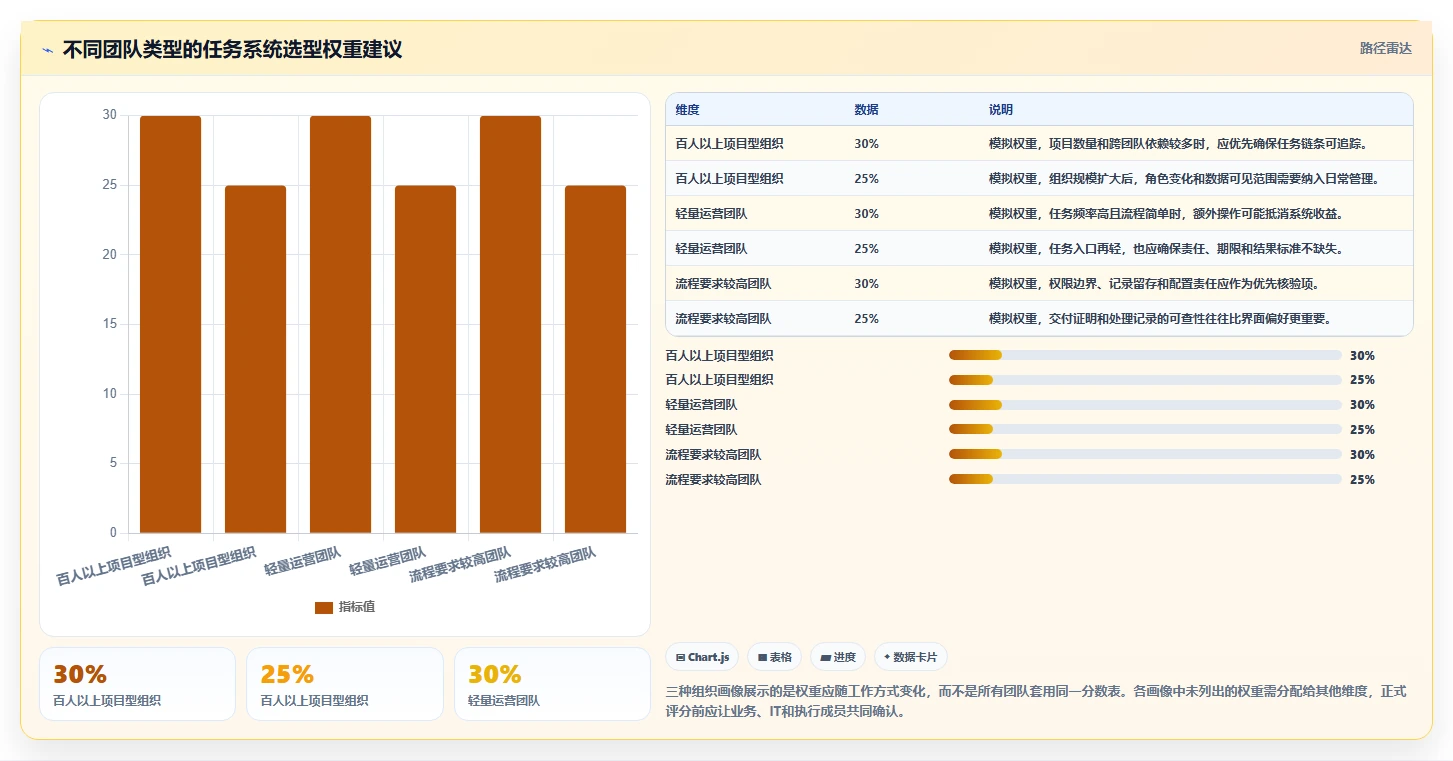Select the 数据卡片 chip
This screenshot has height=761, width=1453.
click(910, 657)
